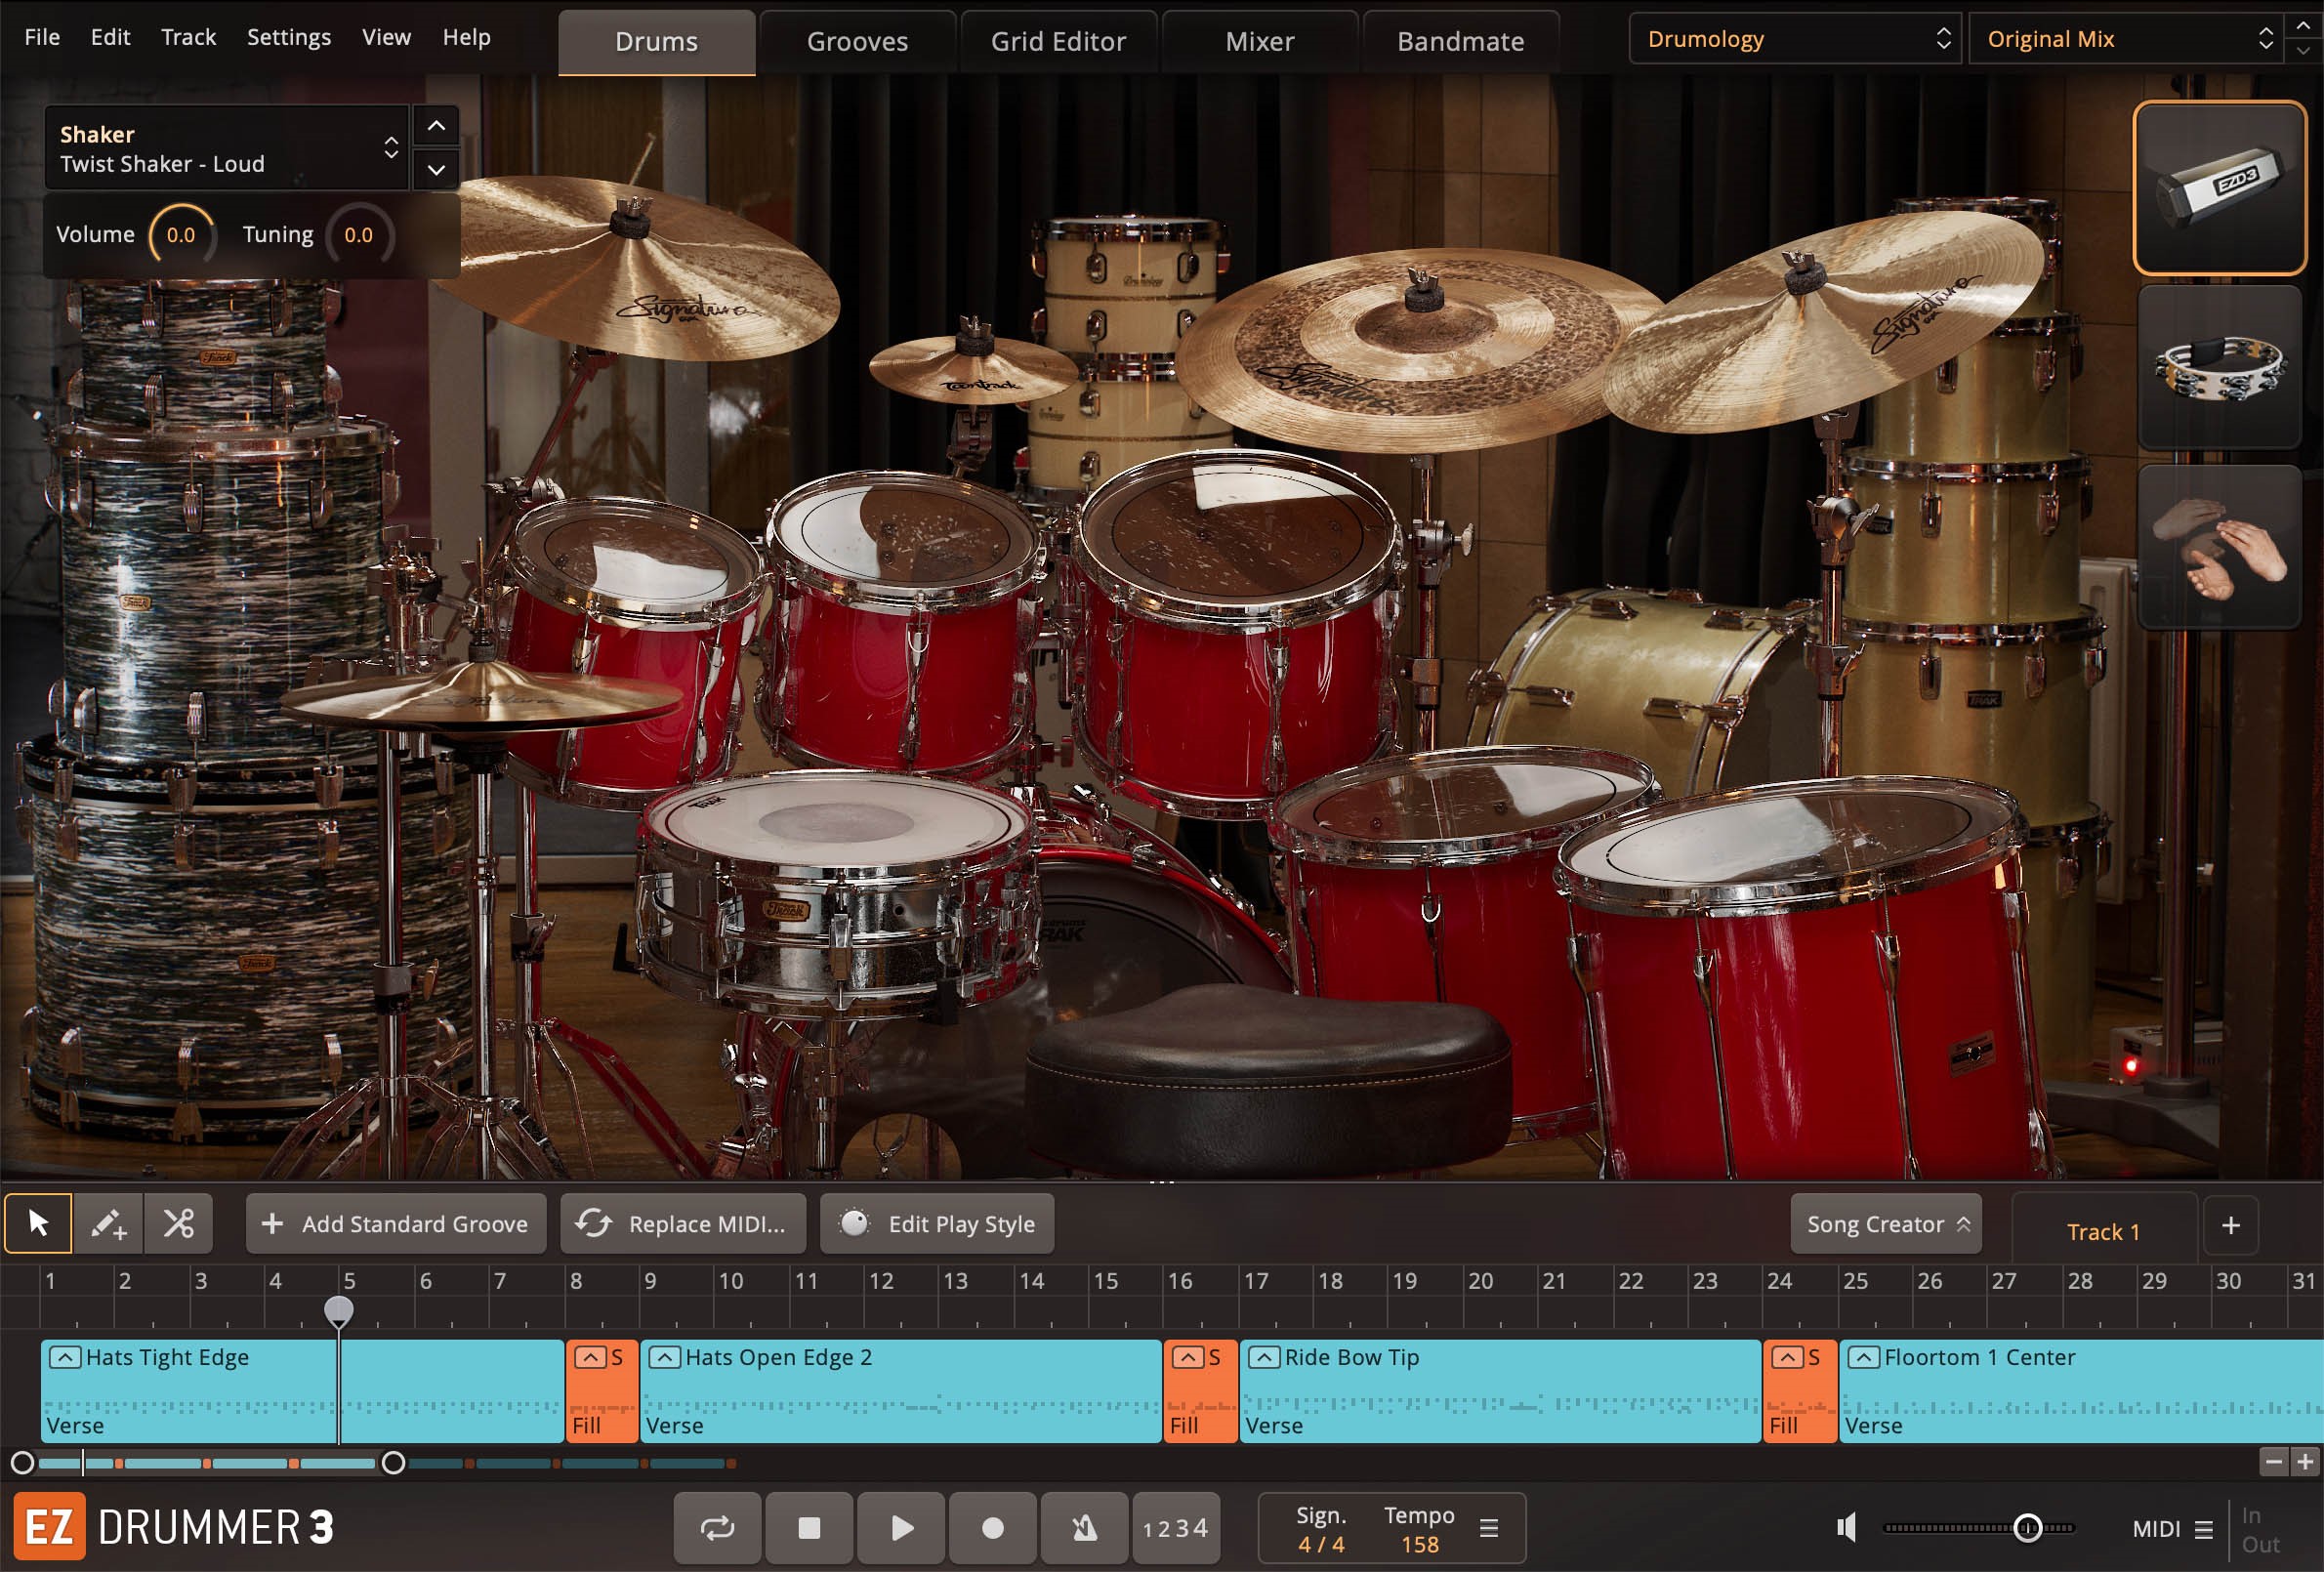The height and width of the screenshot is (1572, 2324).
Task: Zoom in timeline with plus button
Action: click(2305, 1462)
